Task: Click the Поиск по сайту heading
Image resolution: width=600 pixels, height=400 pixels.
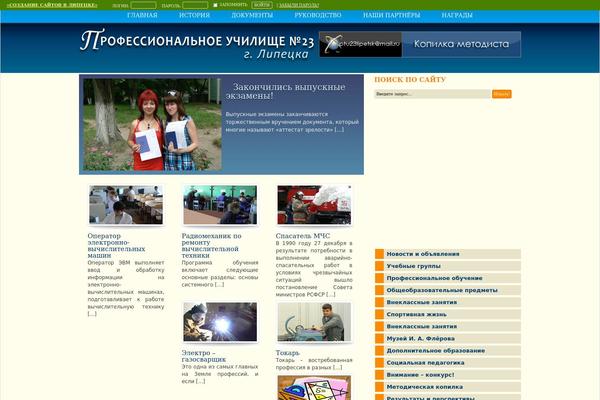Action: [410, 80]
